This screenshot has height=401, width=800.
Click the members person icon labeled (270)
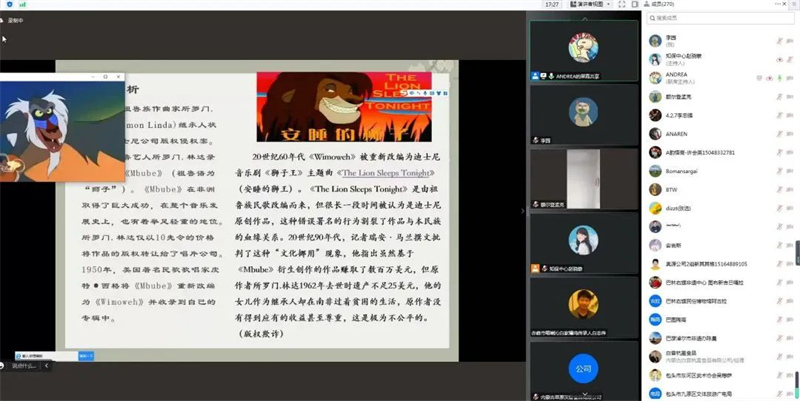[647, 4]
